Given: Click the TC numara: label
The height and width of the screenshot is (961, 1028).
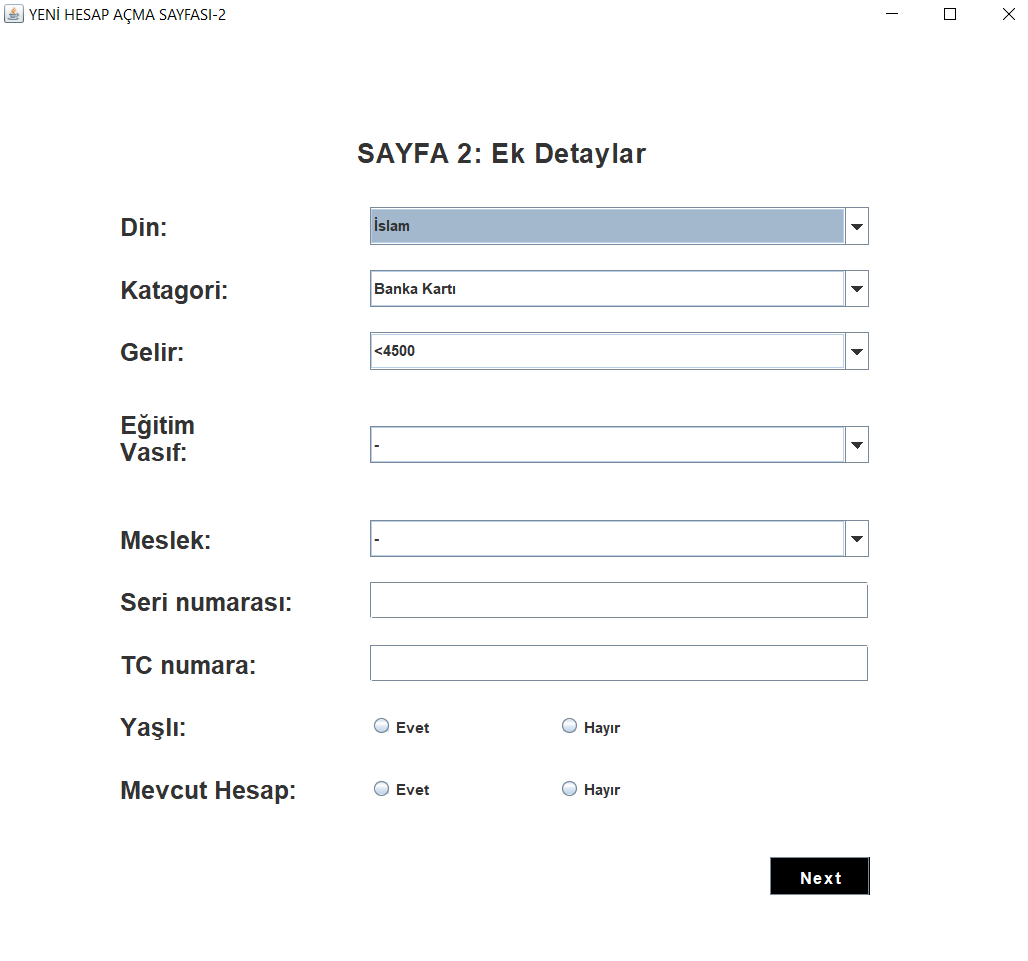Looking at the screenshot, I should (x=189, y=665).
